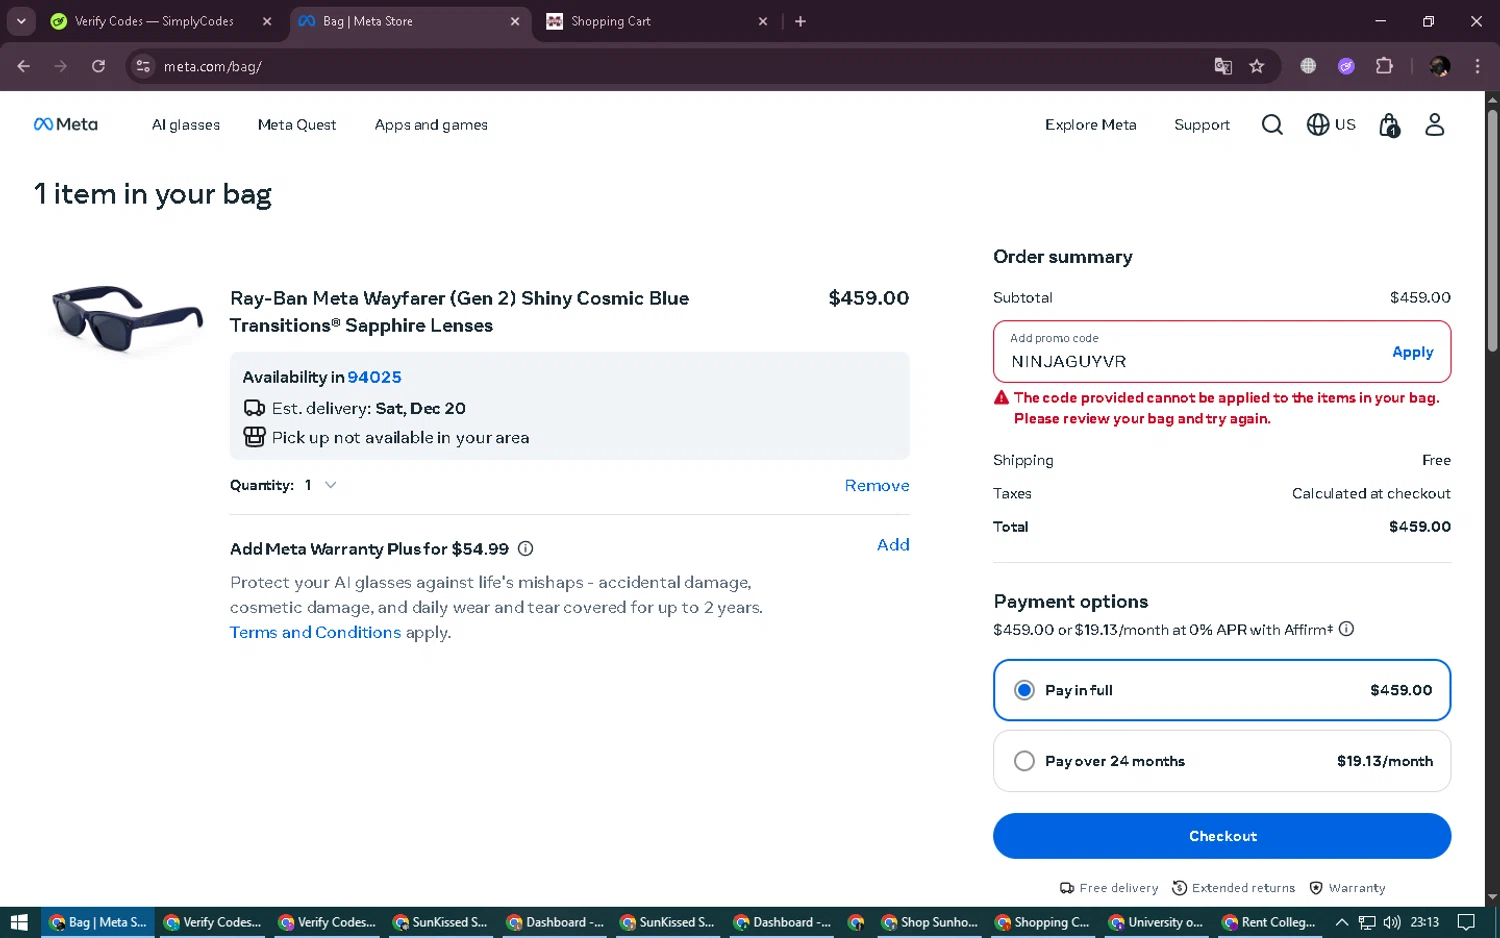Open the Windows Start button

click(x=19, y=922)
